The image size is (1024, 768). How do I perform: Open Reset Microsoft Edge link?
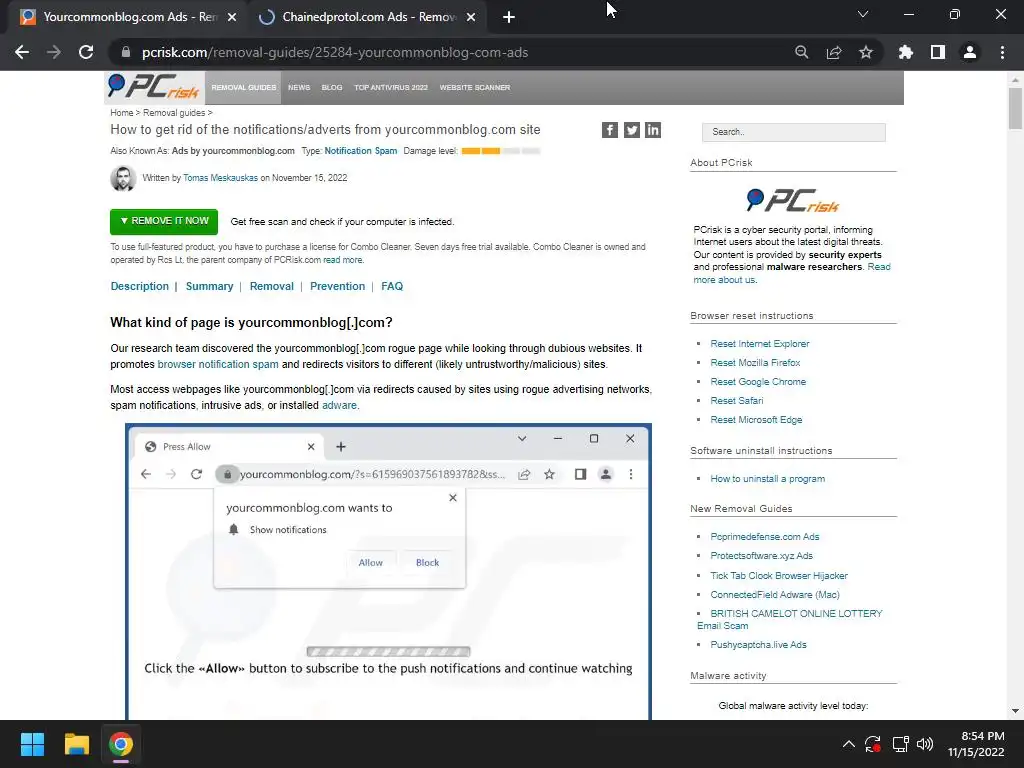click(756, 420)
